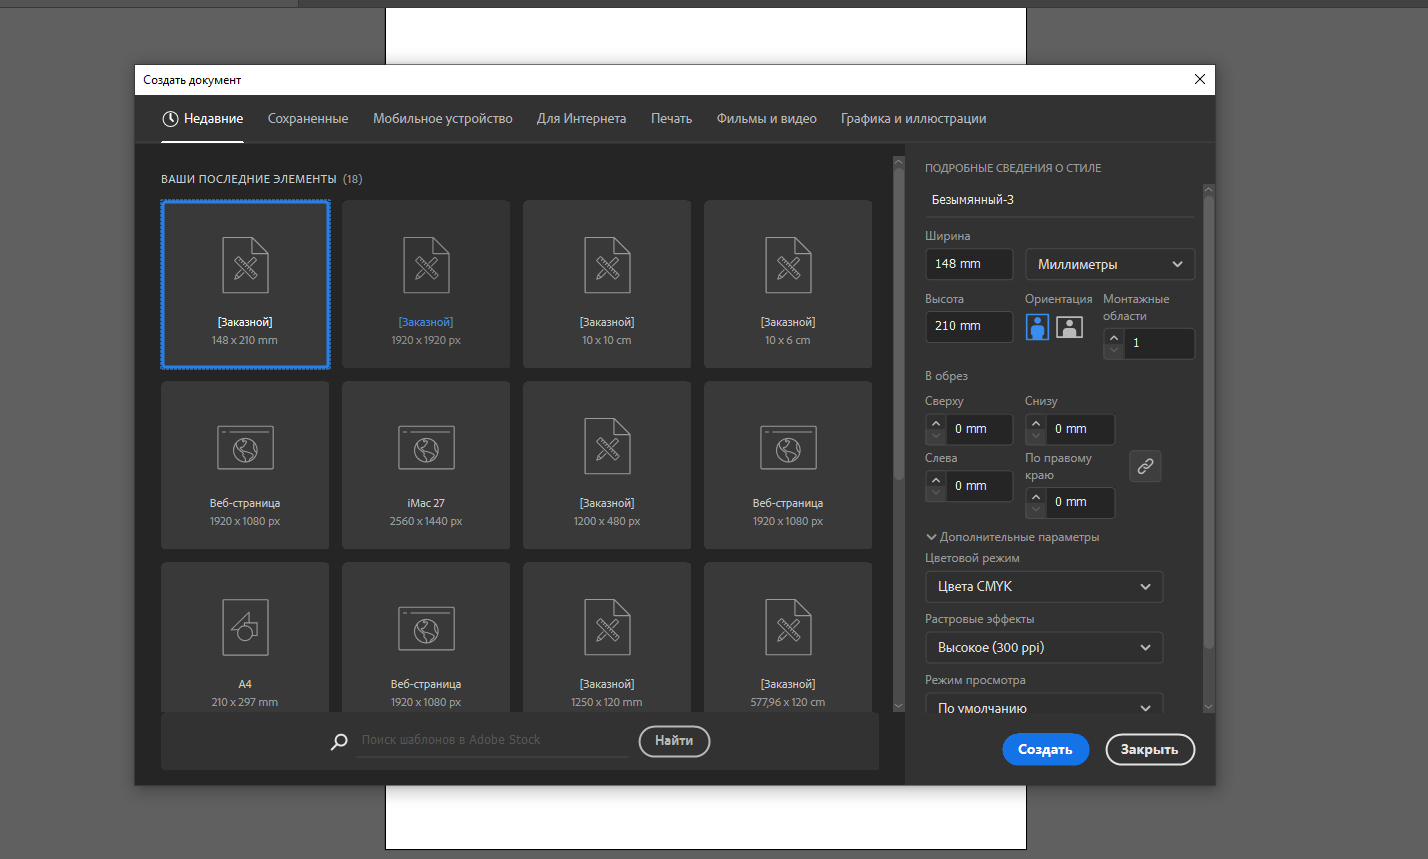The image size is (1428, 859).
Task: Increase the По правому краю bleed value
Action: 1035,495
